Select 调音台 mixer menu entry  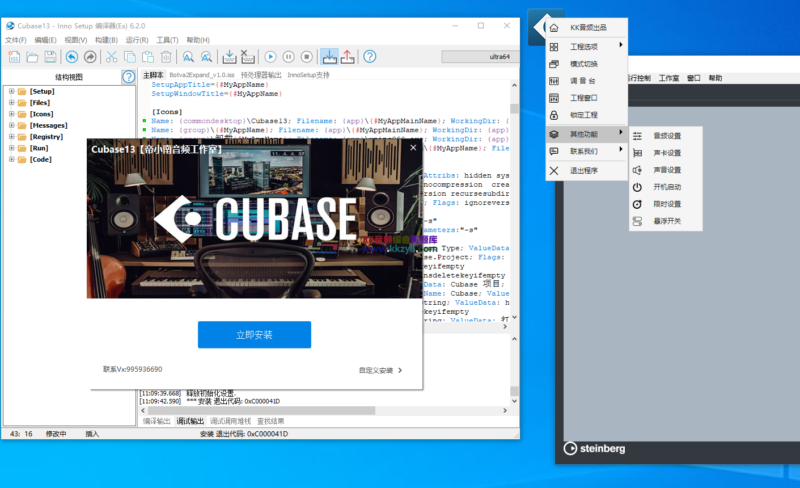click(587, 81)
